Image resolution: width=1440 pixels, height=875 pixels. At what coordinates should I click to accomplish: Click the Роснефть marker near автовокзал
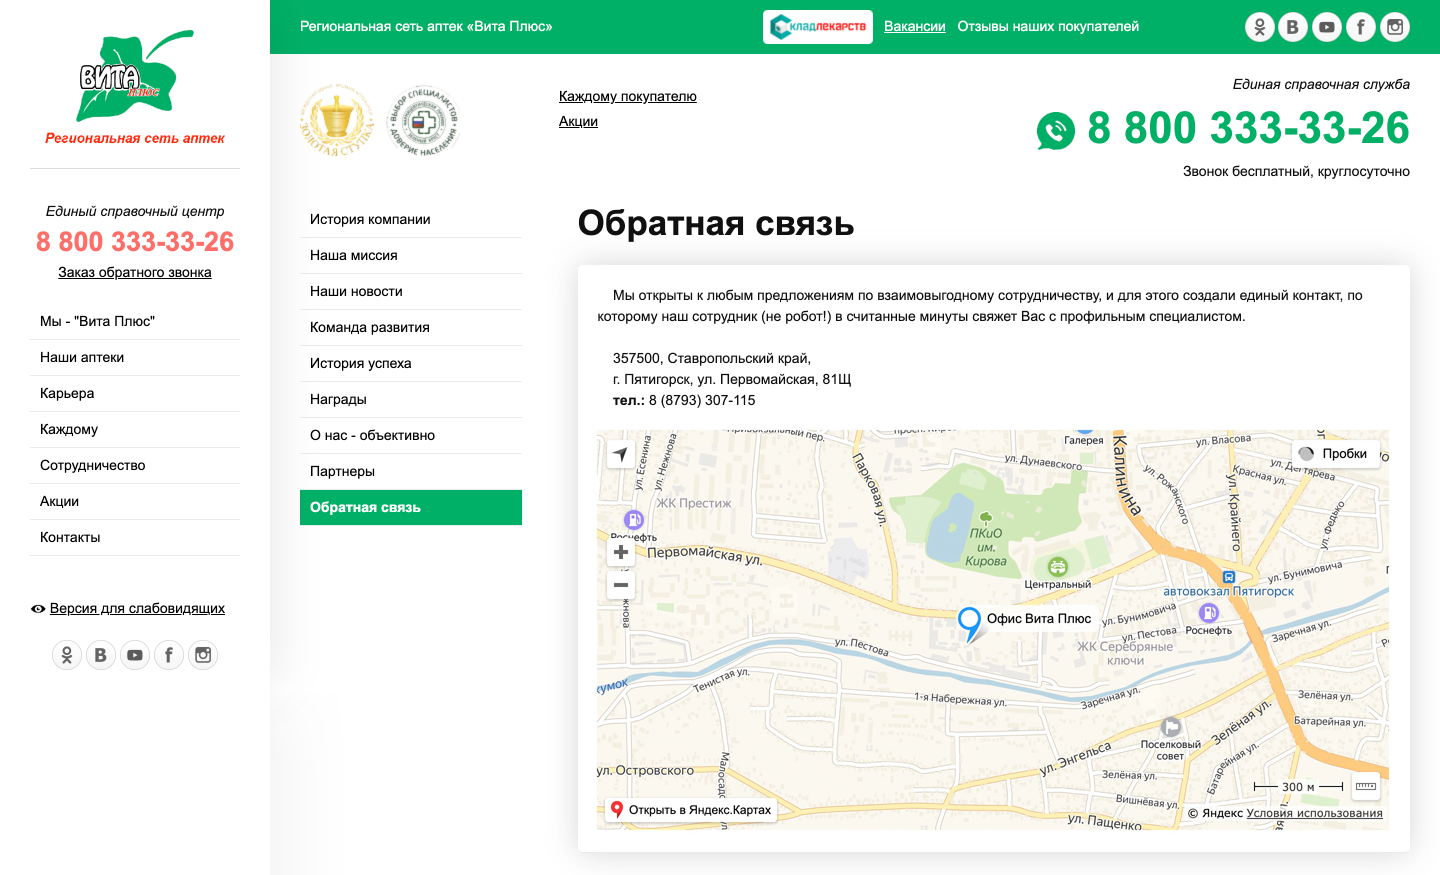[x=1209, y=613]
